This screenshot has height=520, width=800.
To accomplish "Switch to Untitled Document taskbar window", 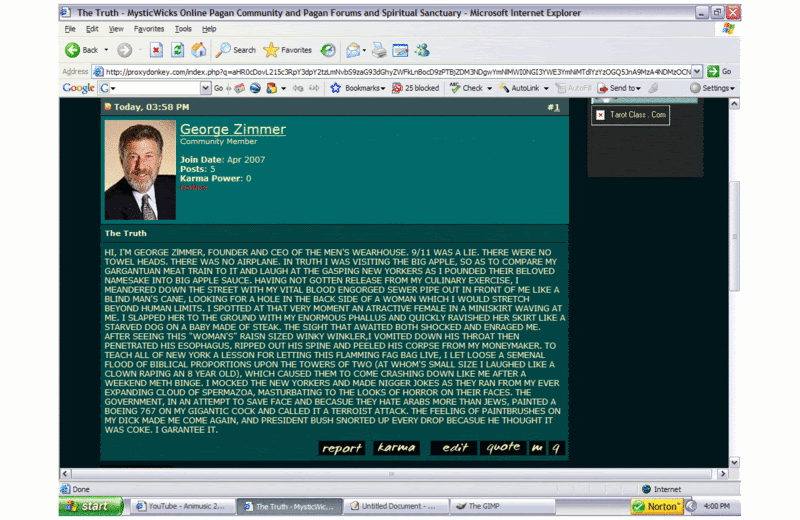I will 396,506.
